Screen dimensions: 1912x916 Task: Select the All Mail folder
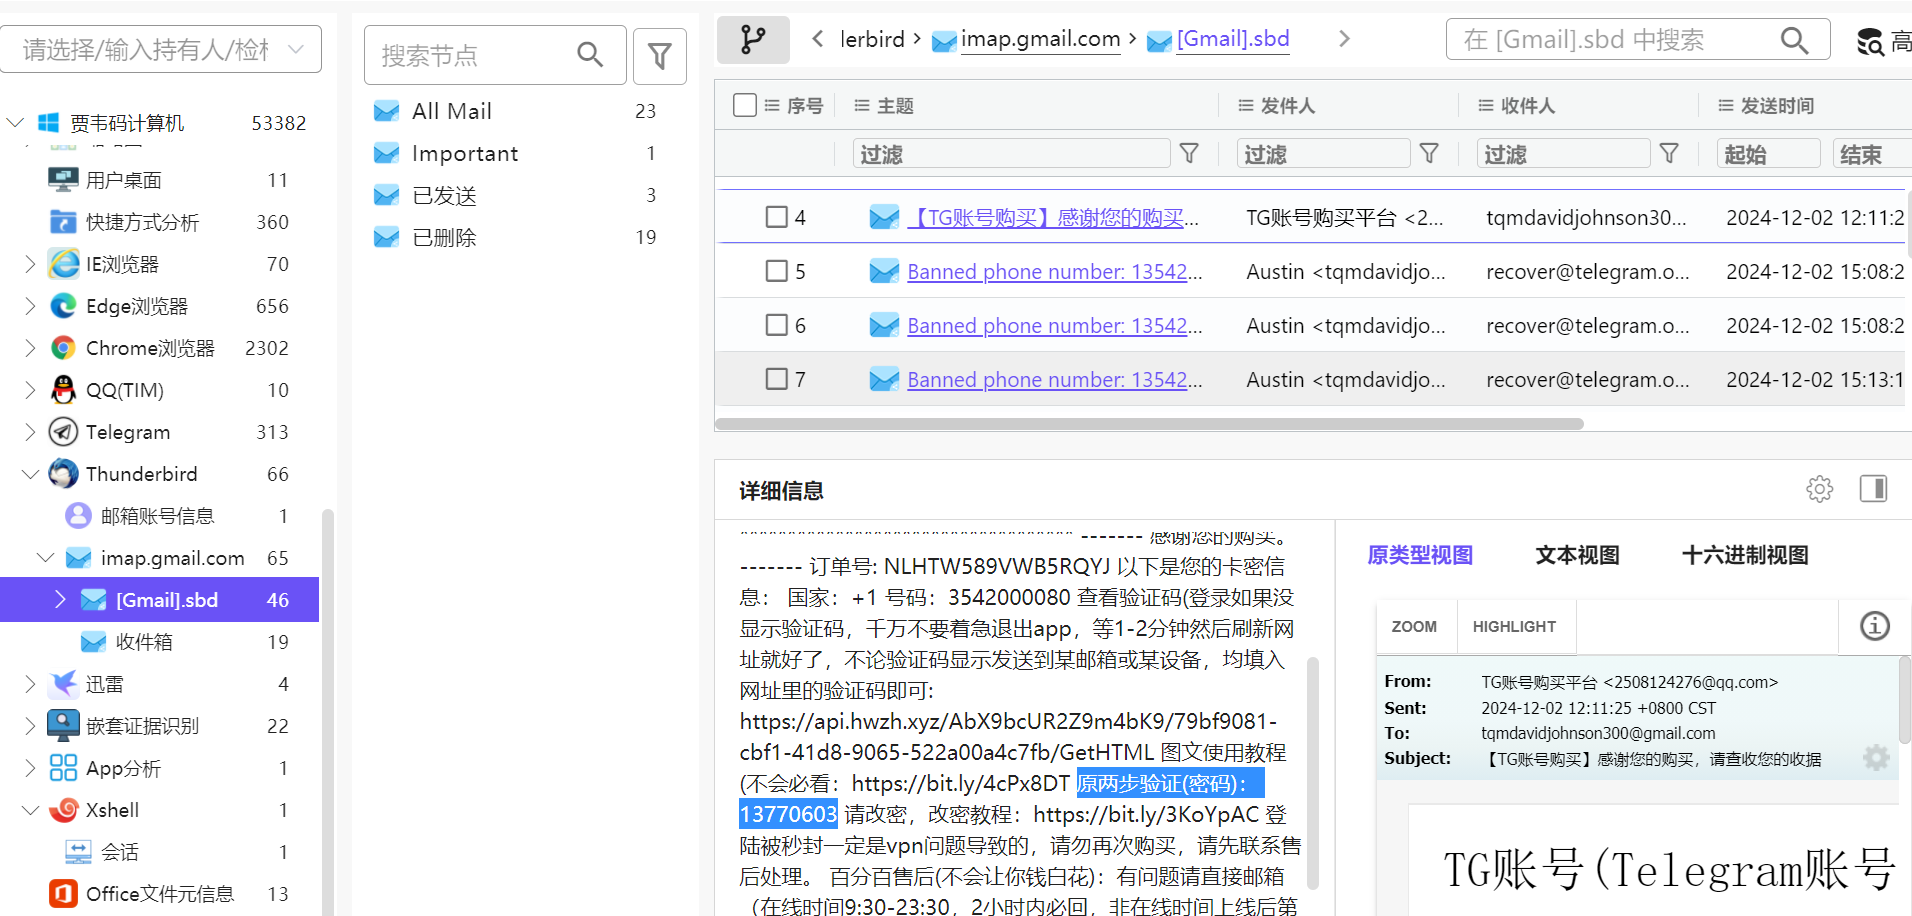click(x=452, y=111)
